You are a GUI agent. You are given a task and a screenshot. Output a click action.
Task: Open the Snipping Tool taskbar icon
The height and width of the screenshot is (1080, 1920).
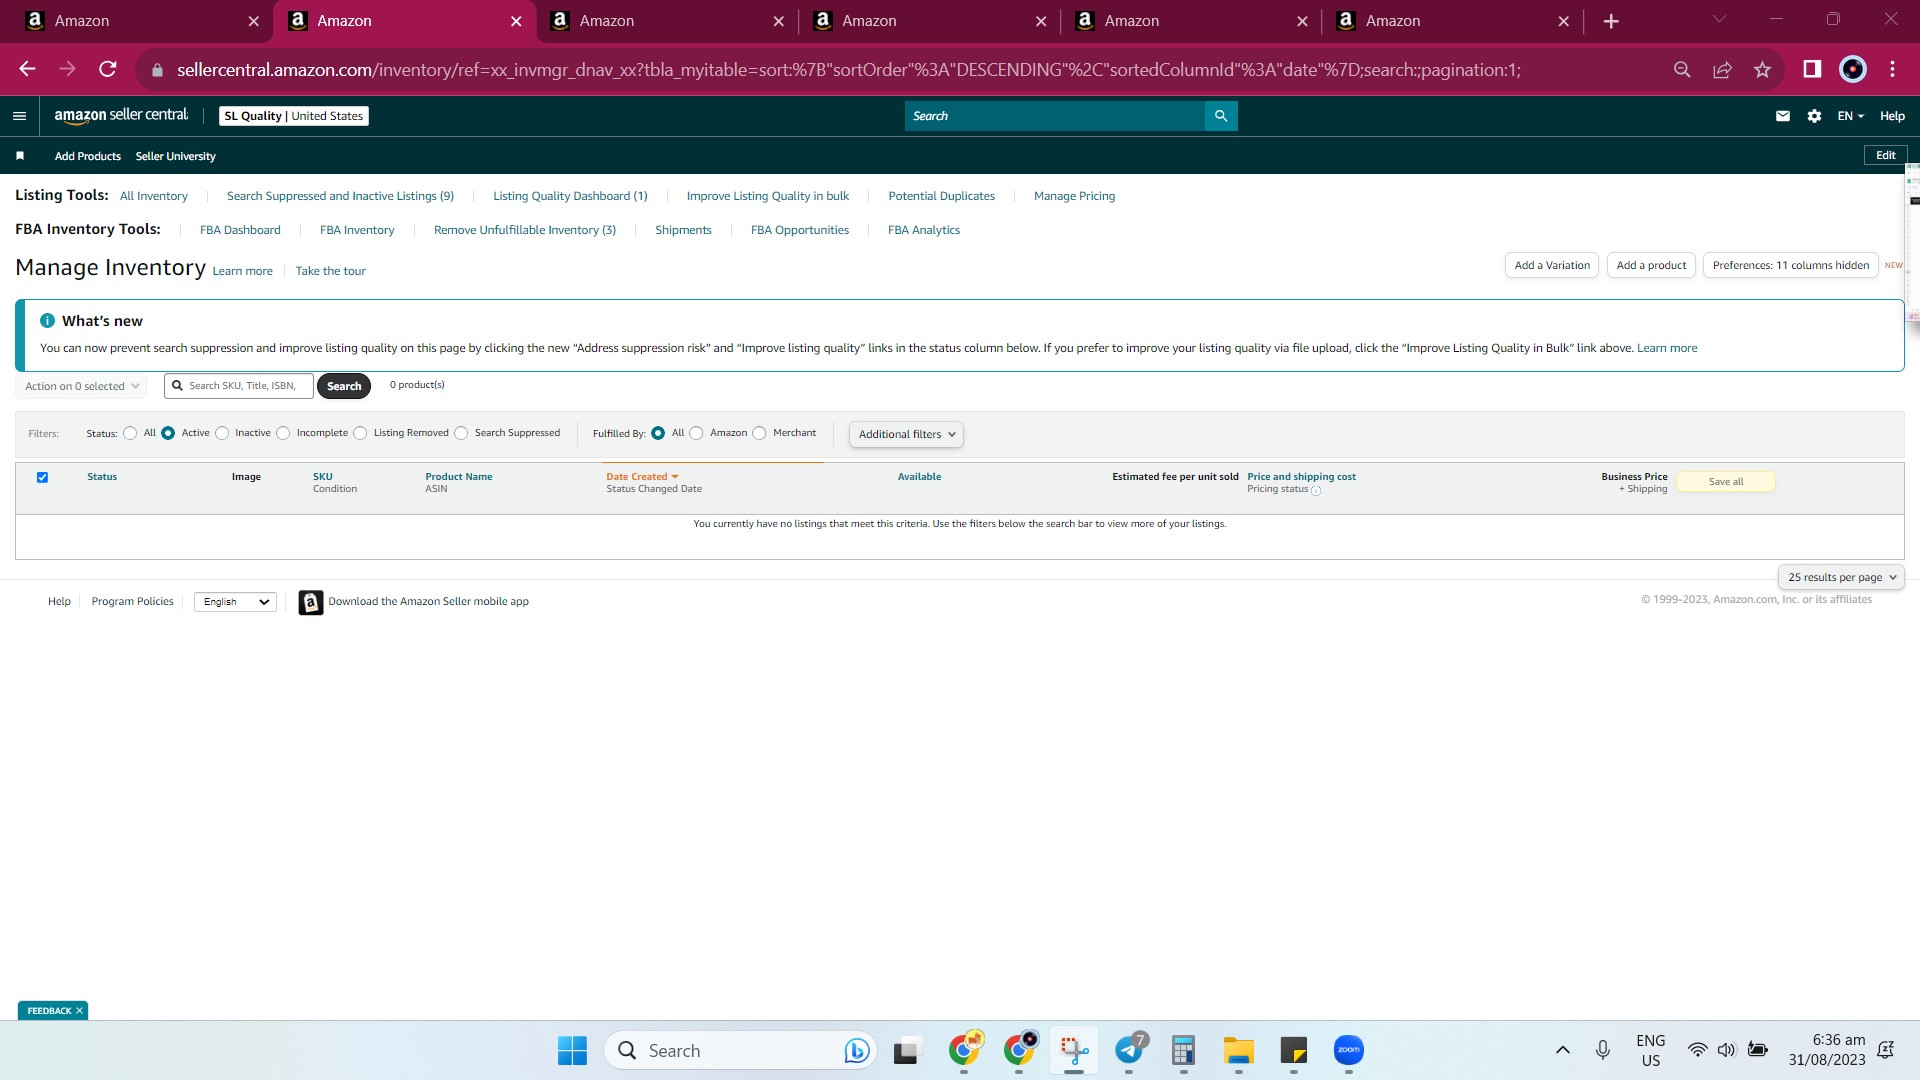coord(1074,1051)
